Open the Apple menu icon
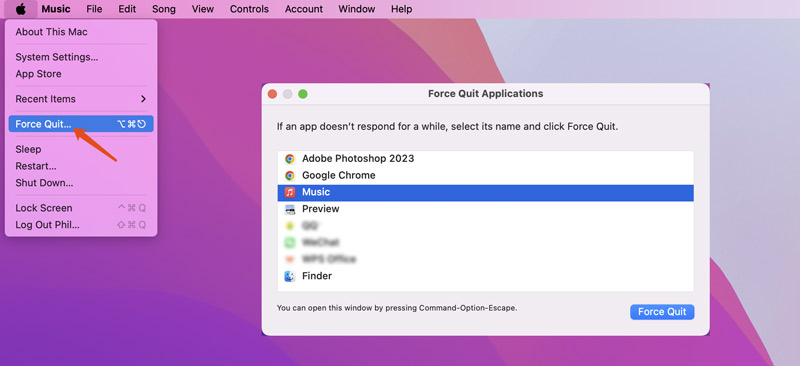This screenshot has width=800, height=366. (20, 9)
